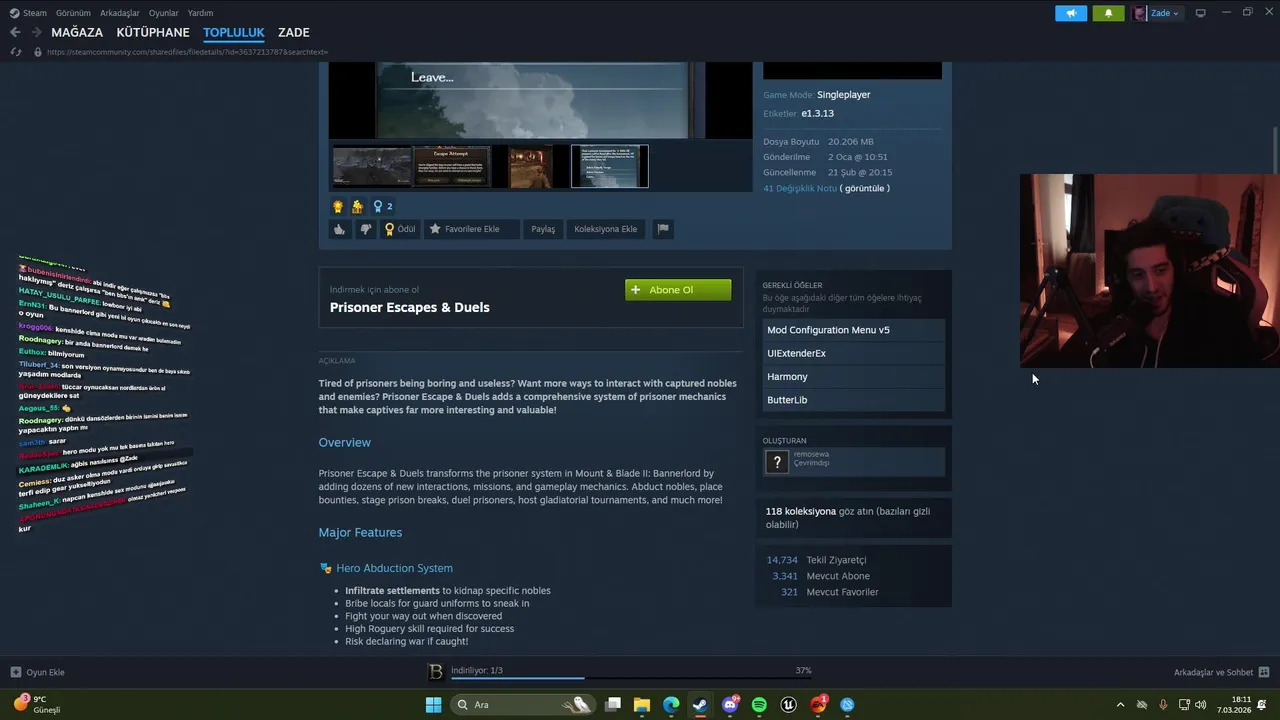Click the blue ribbon award icon
This screenshot has height=720, width=1280.
(x=378, y=206)
